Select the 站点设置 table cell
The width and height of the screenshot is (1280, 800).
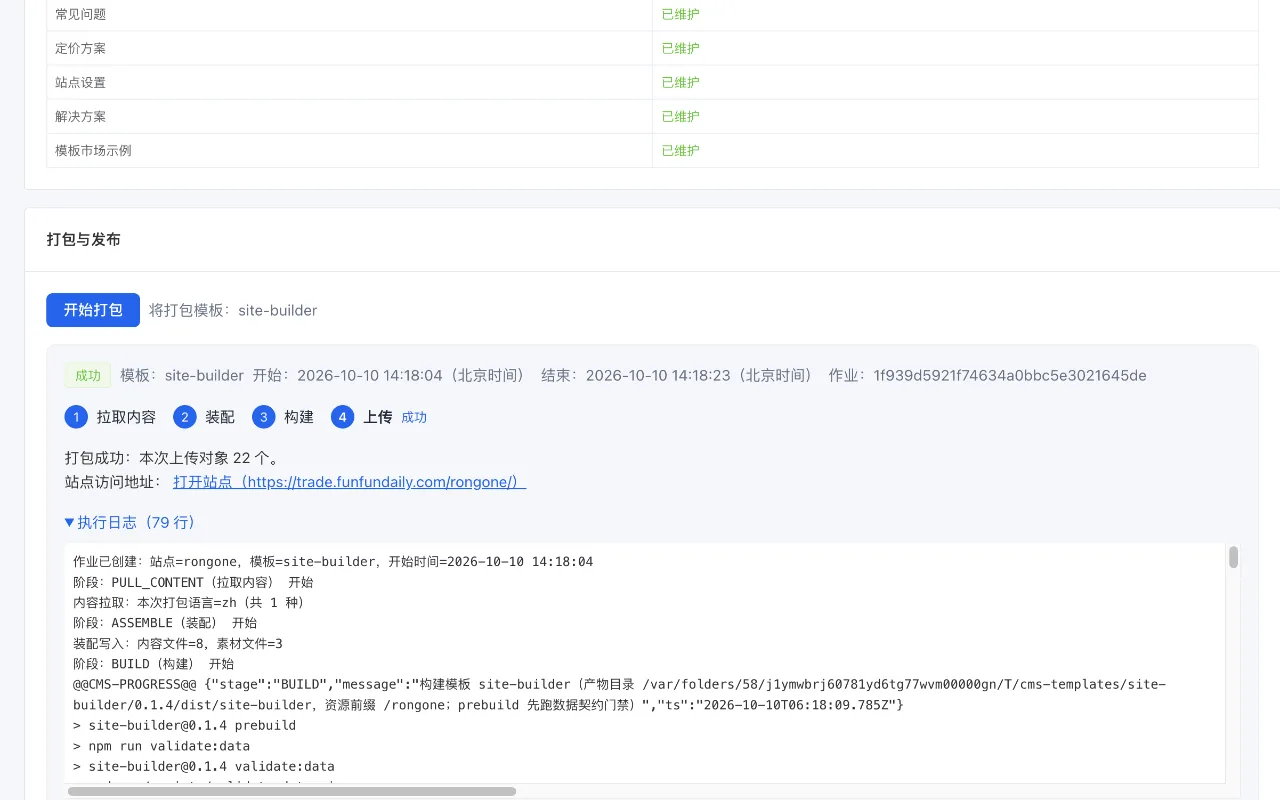tap(350, 82)
